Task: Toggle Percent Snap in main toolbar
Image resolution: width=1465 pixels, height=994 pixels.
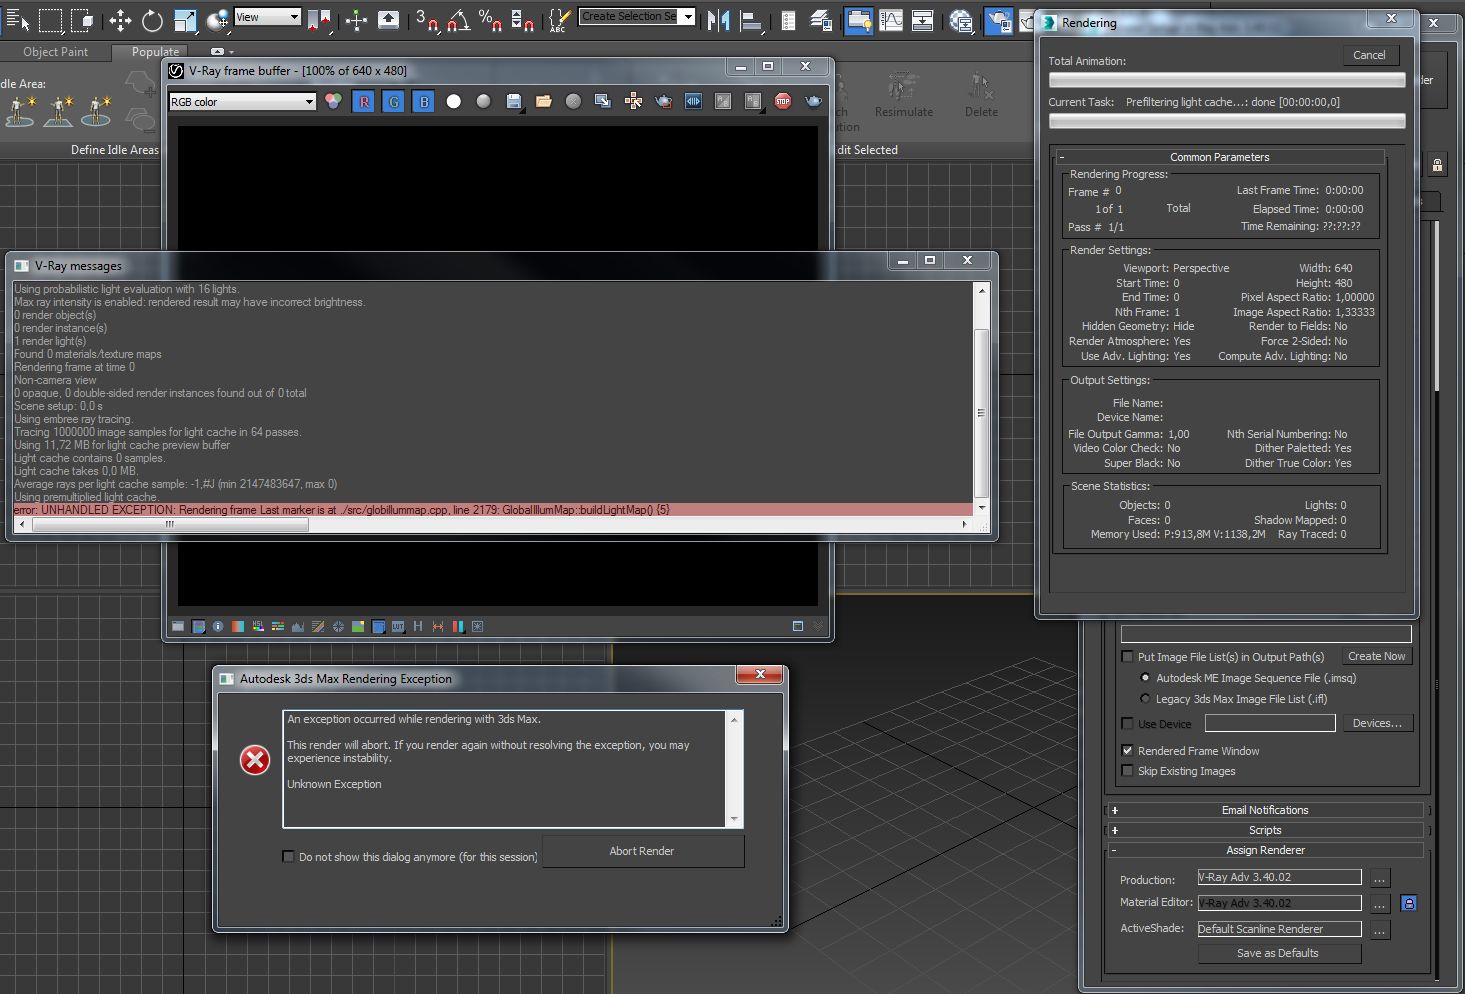Action: click(x=490, y=20)
